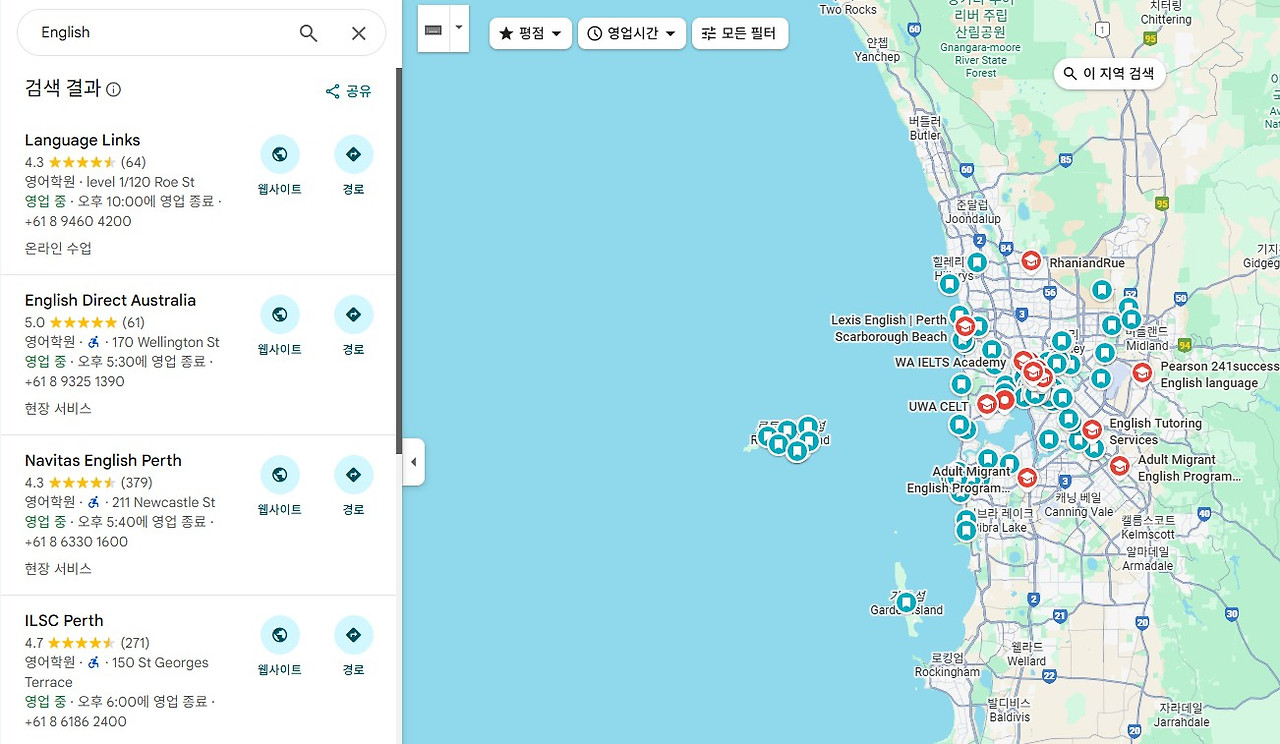Screen dimensions: 1280x744
Task: Open ILSC Perth website icon
Action: [280, 635]
